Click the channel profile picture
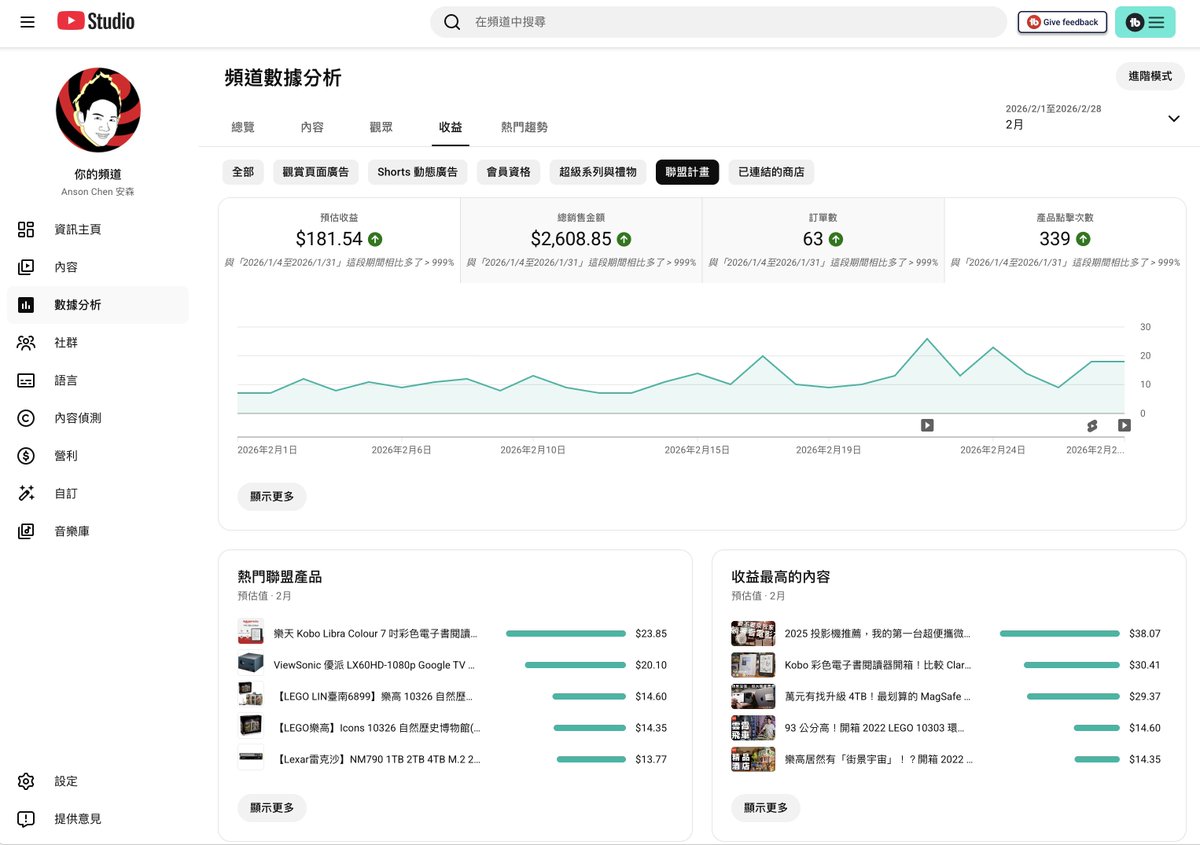This screenshot has height=845, width=1200. [98, 110]
